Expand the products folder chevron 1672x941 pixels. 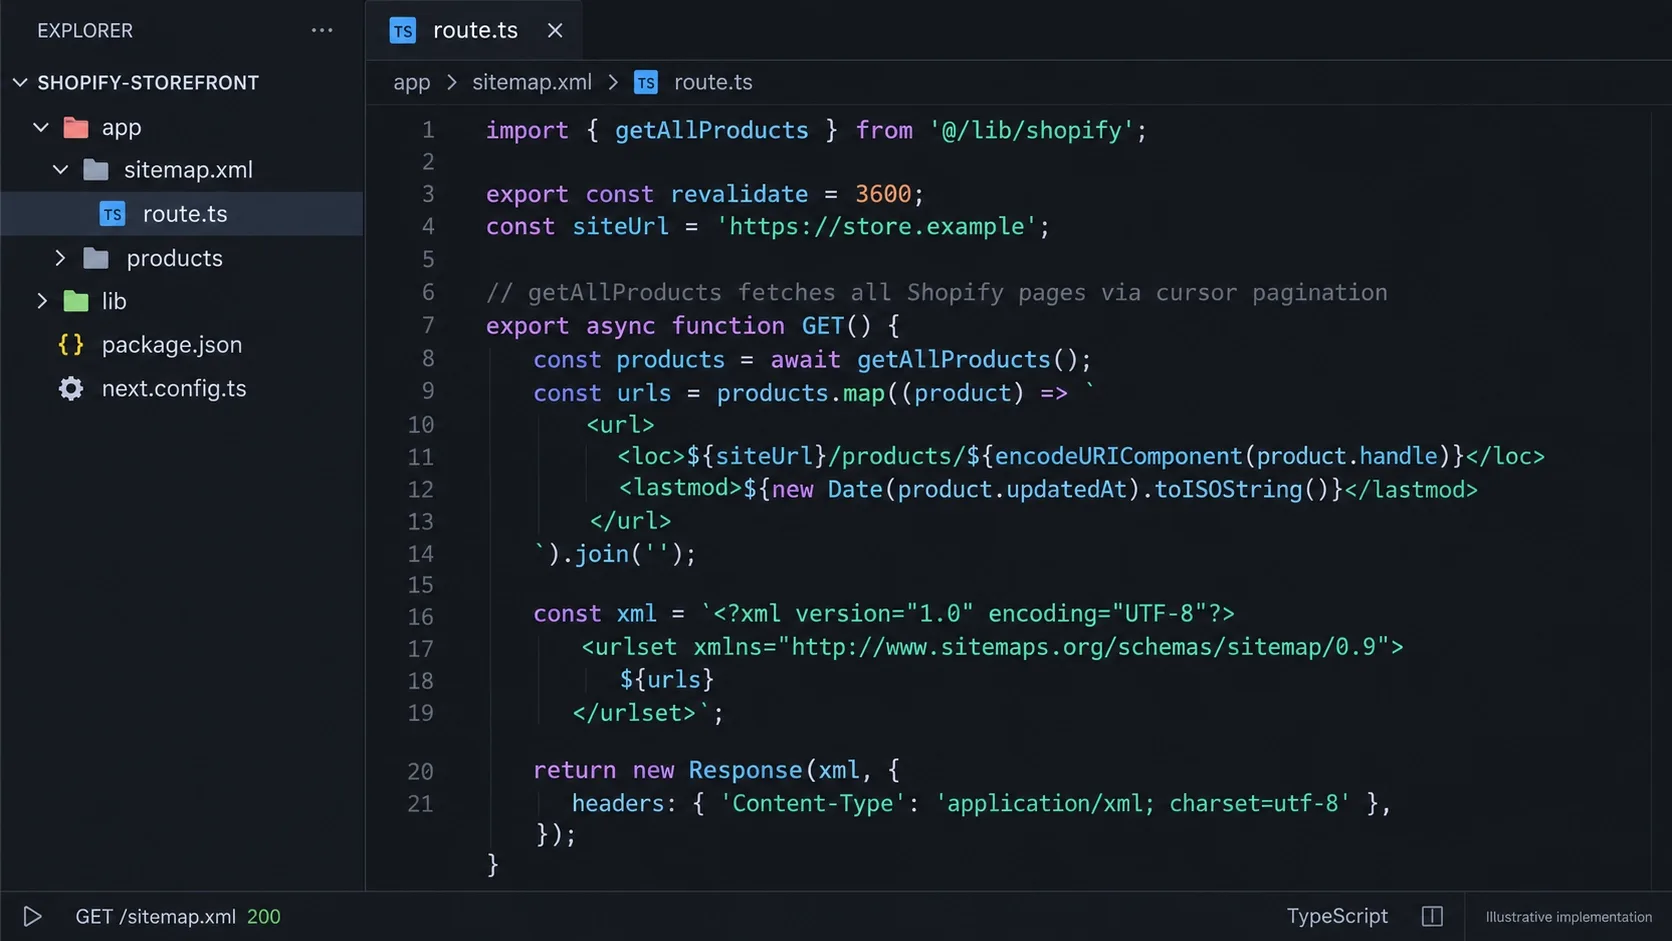pyautogui.click(x=60, y=258)
